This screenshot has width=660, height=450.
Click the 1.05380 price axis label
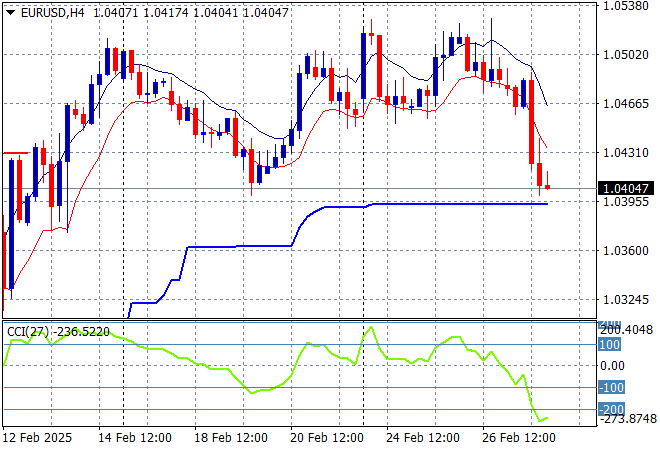(x=625, y=5)
